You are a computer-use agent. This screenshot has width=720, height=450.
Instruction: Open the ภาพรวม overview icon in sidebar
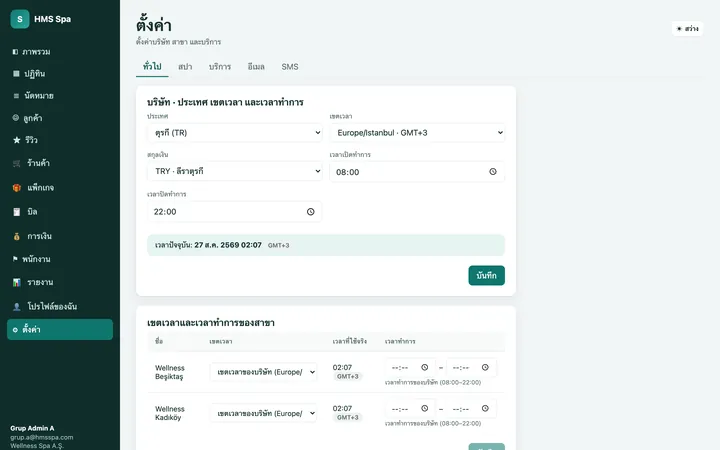[x=15, y=52]
